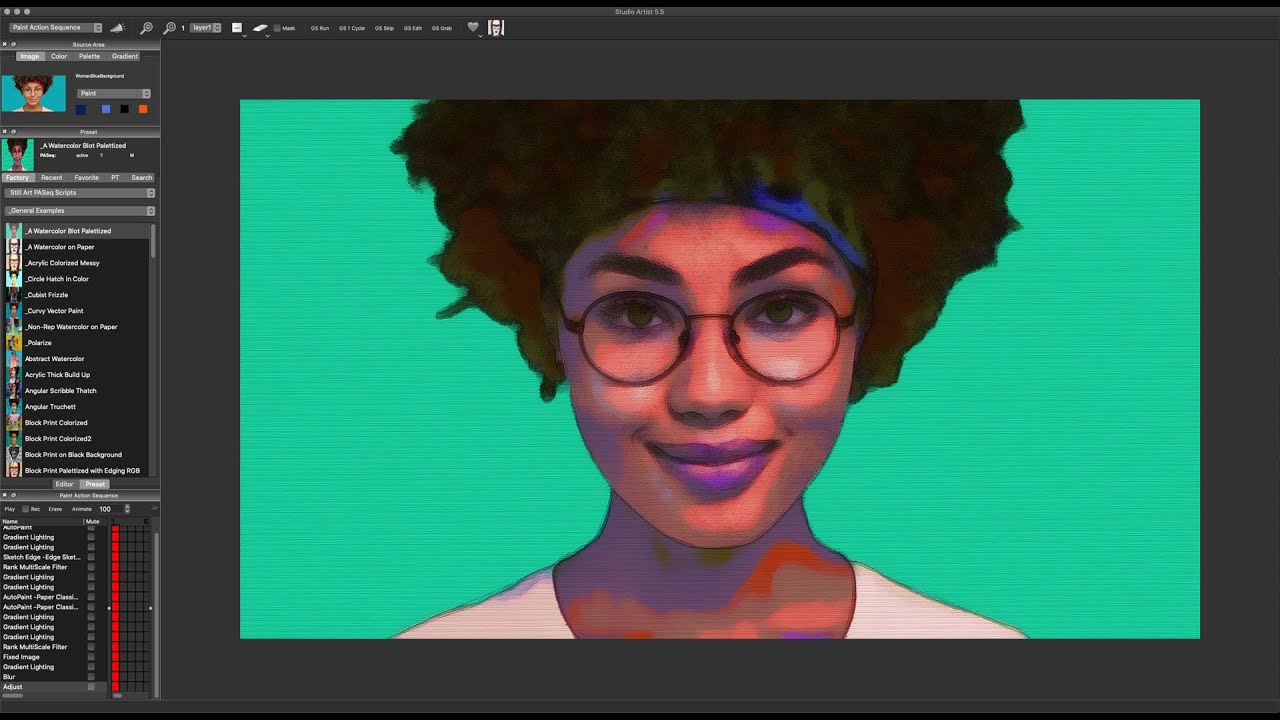Image resolution: width=1280 pixels, height=720 pixels.
Task: Click Play in Paint Action Sequence
Action: coord(10,509)
